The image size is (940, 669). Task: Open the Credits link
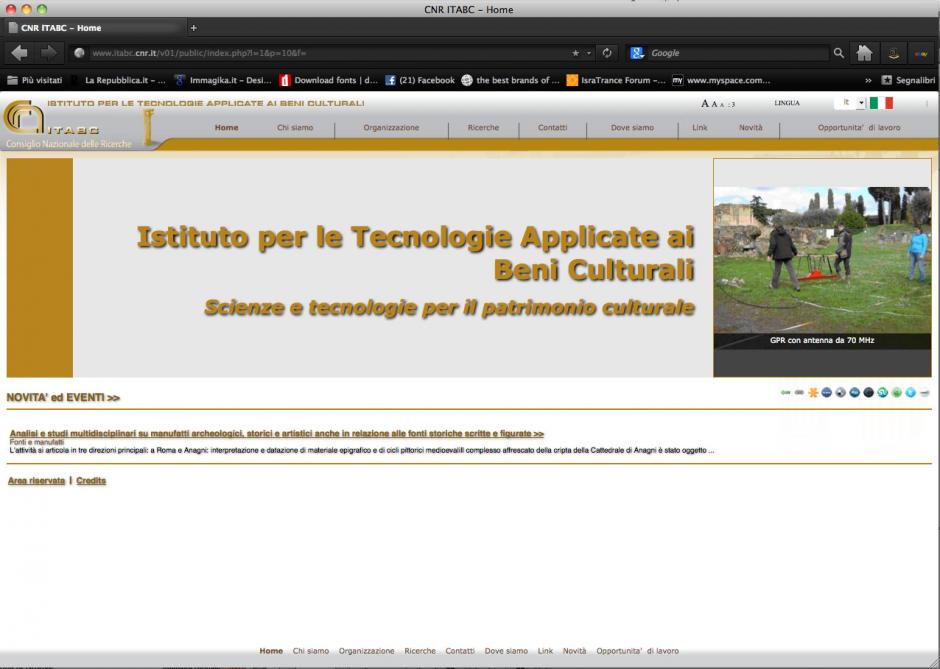pyautogui.click(x=91, y=481)
